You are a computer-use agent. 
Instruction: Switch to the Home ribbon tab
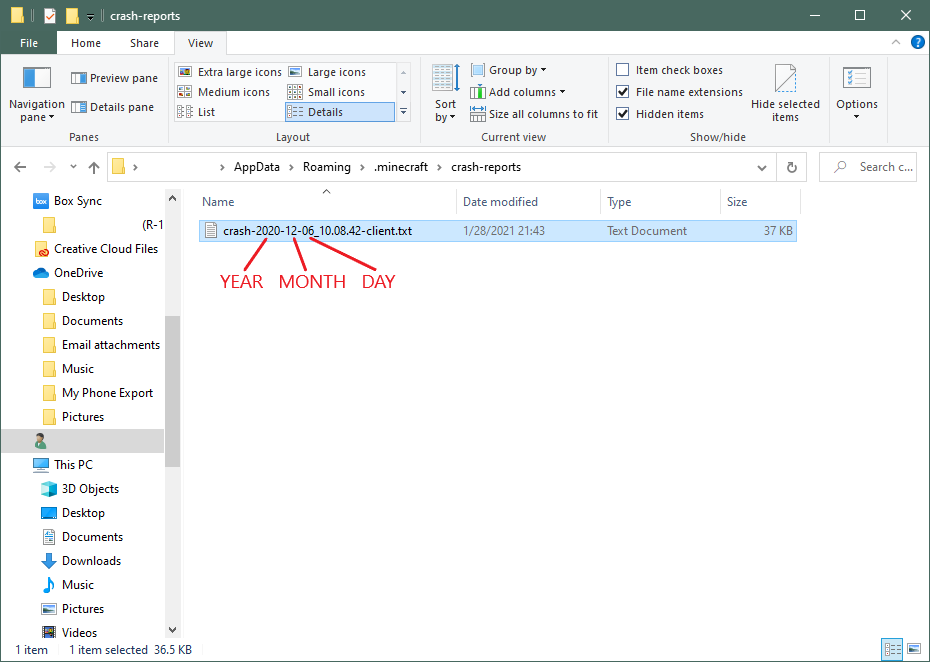(85, 43)
